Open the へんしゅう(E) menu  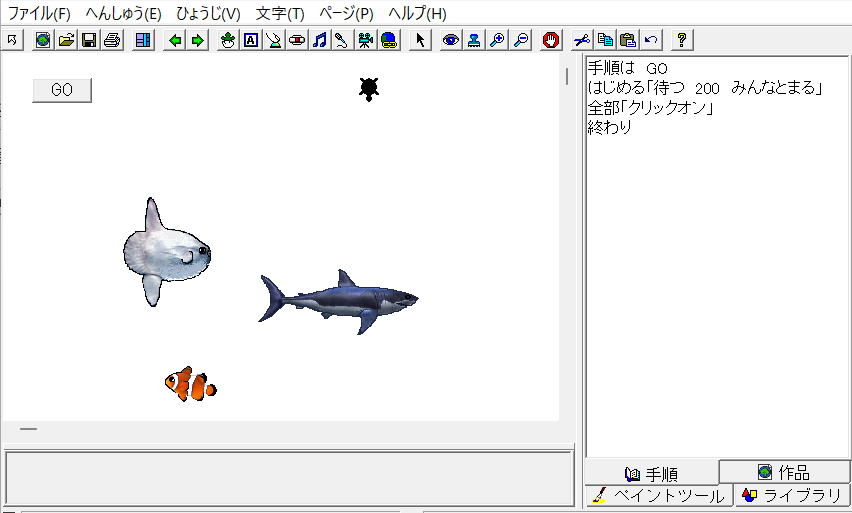click(x=123, y=13)
